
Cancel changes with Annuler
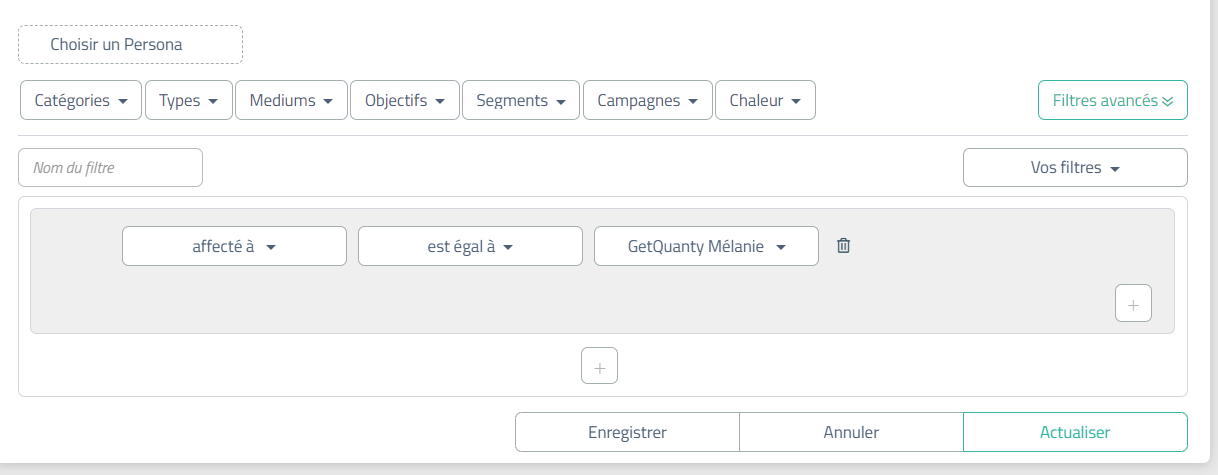click(851, 432)
